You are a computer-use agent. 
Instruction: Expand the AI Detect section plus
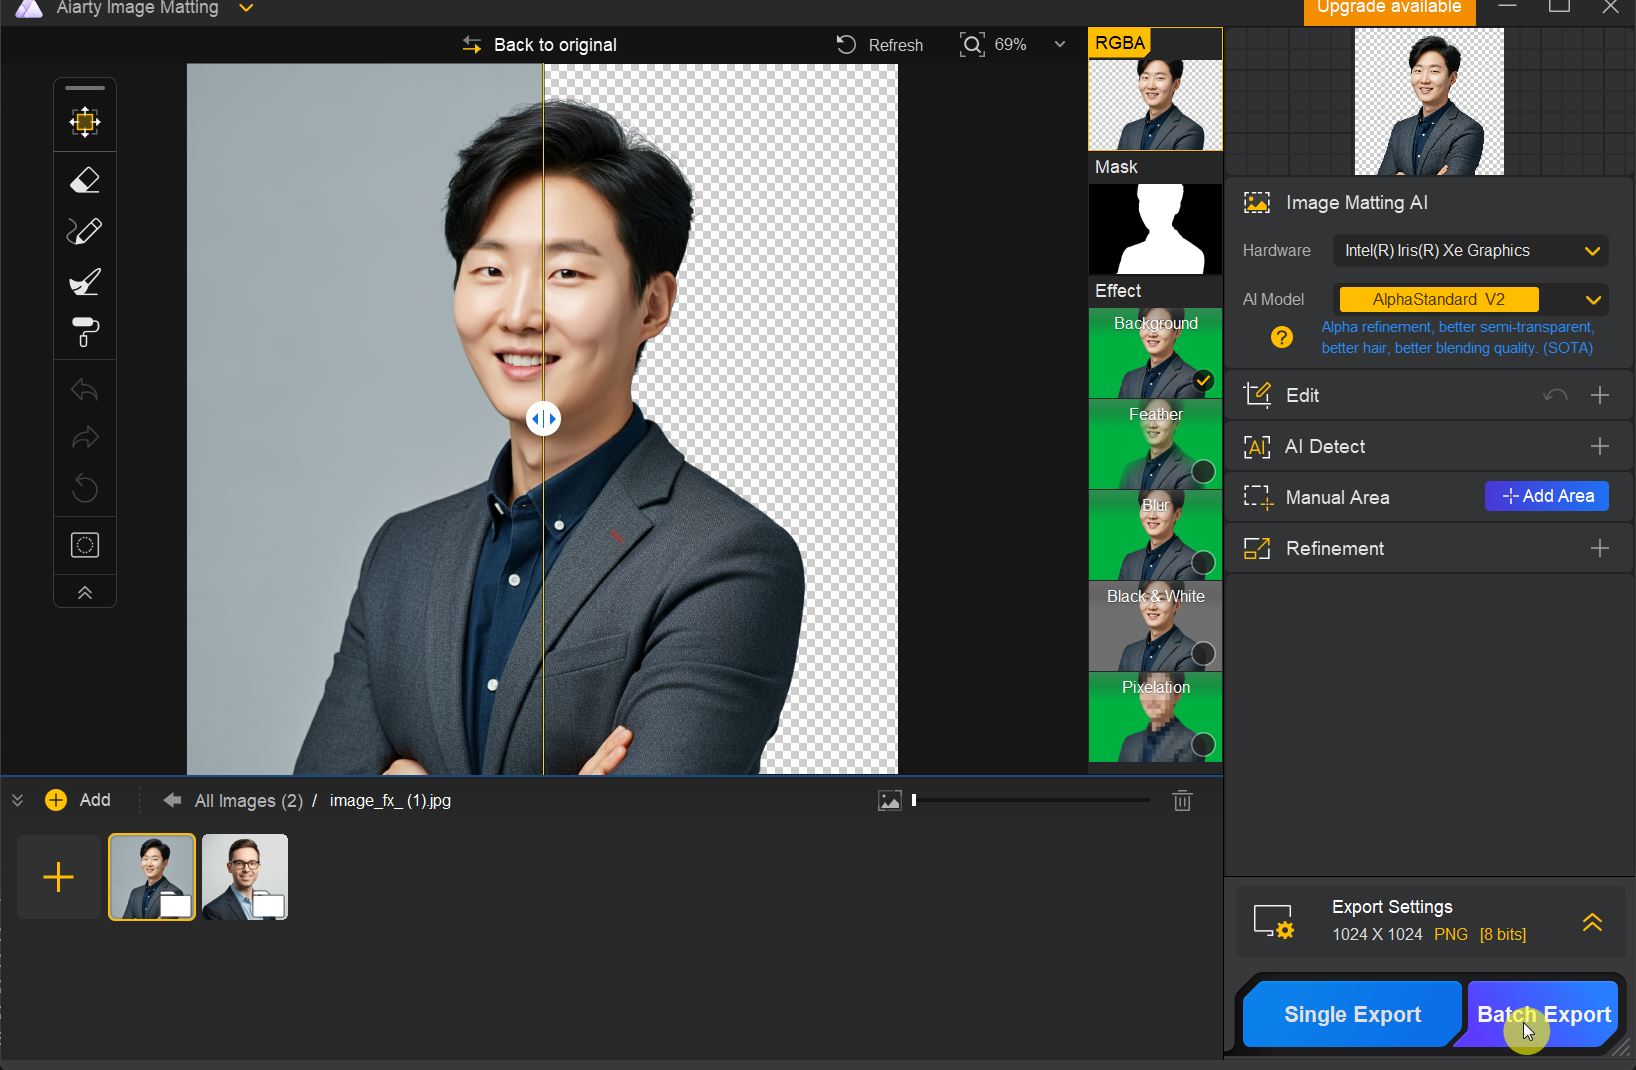[x=1600, y=446]
